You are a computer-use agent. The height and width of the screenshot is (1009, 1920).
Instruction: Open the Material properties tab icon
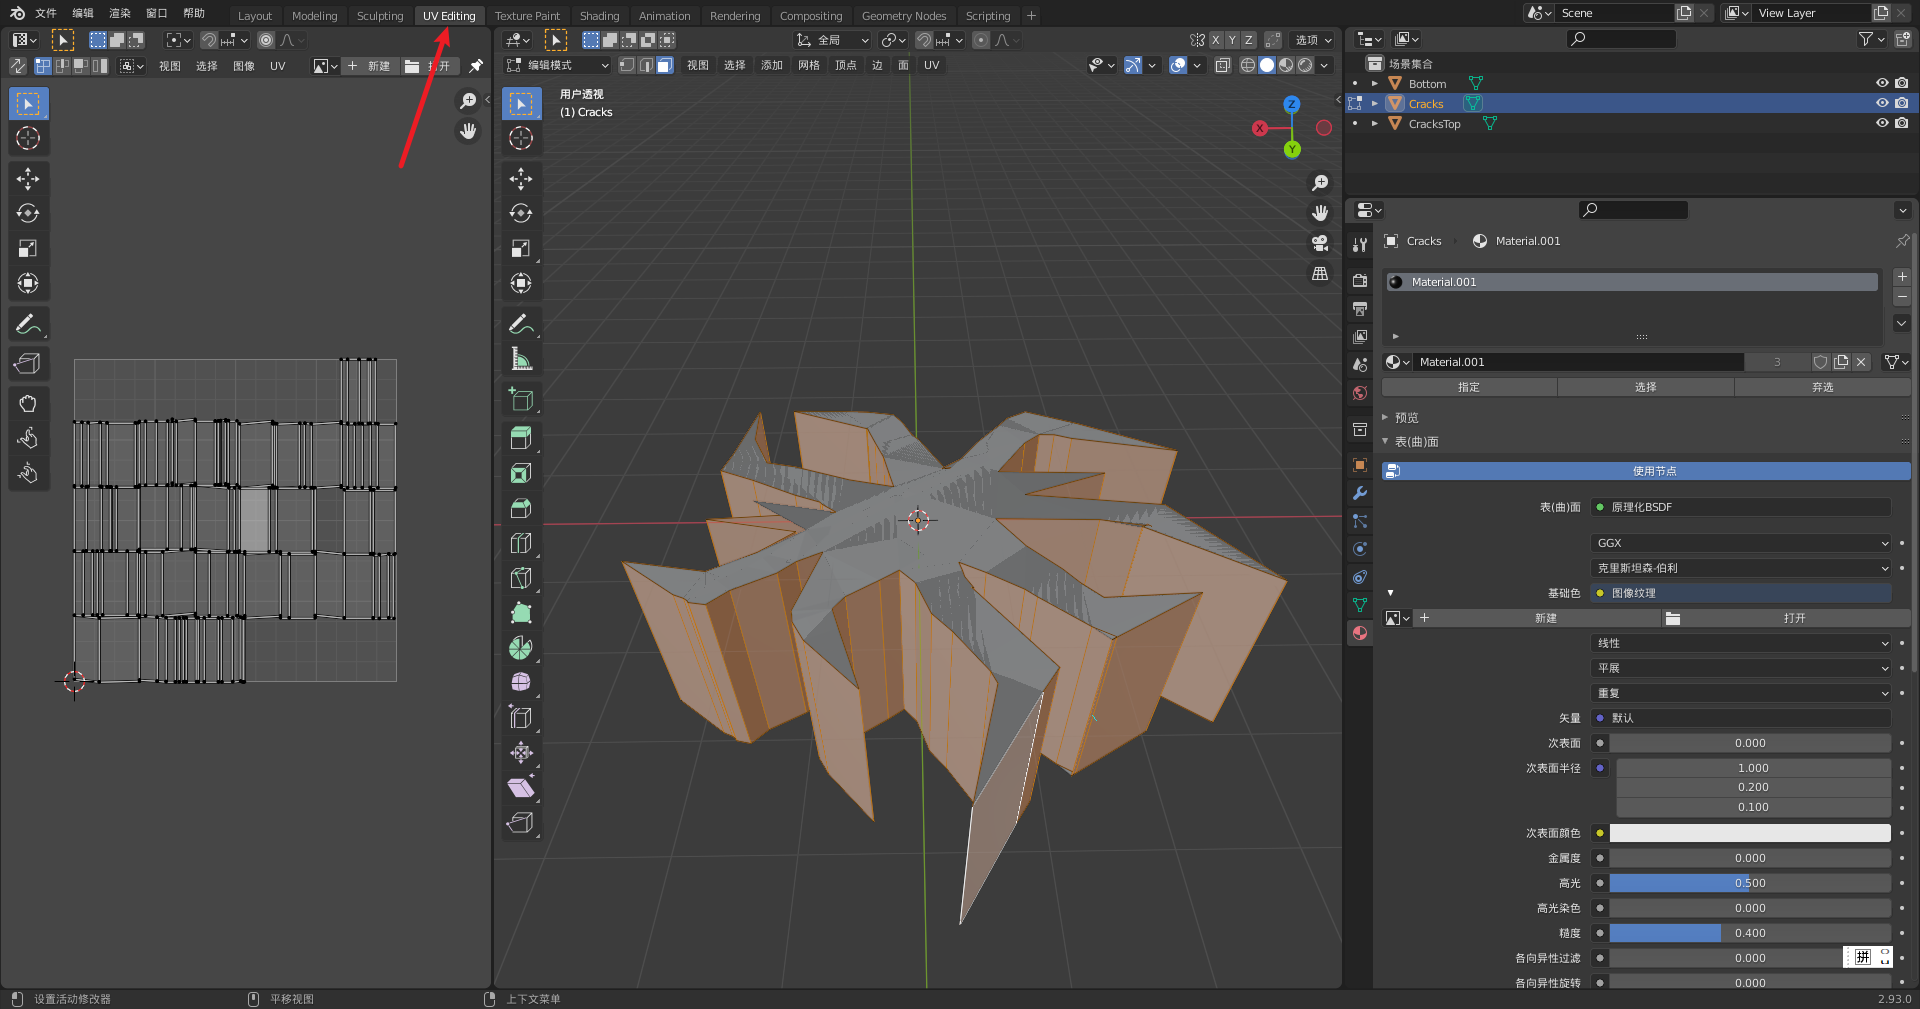[1360, 633]
